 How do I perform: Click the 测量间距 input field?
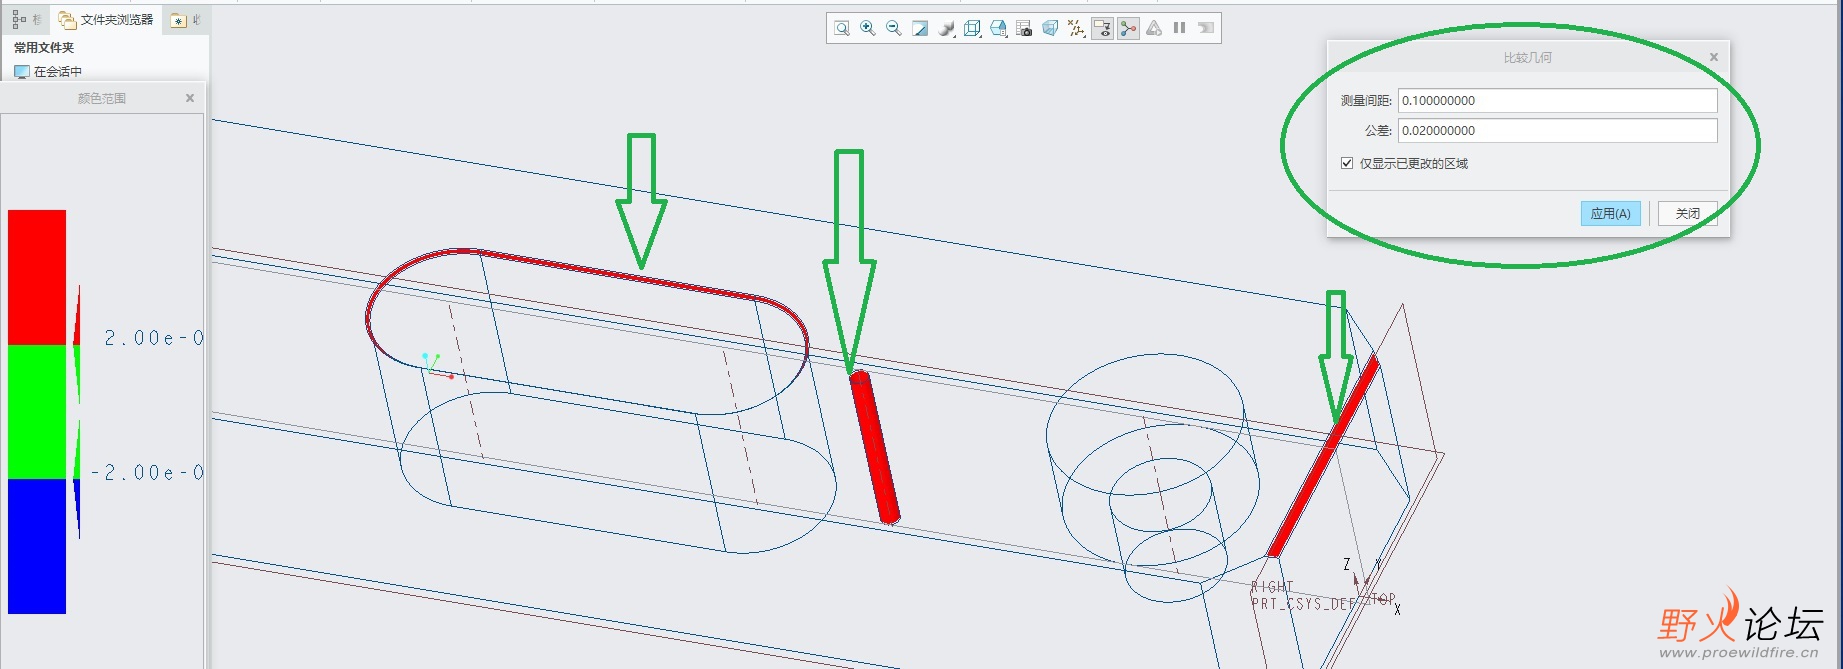pos(1557,100)
